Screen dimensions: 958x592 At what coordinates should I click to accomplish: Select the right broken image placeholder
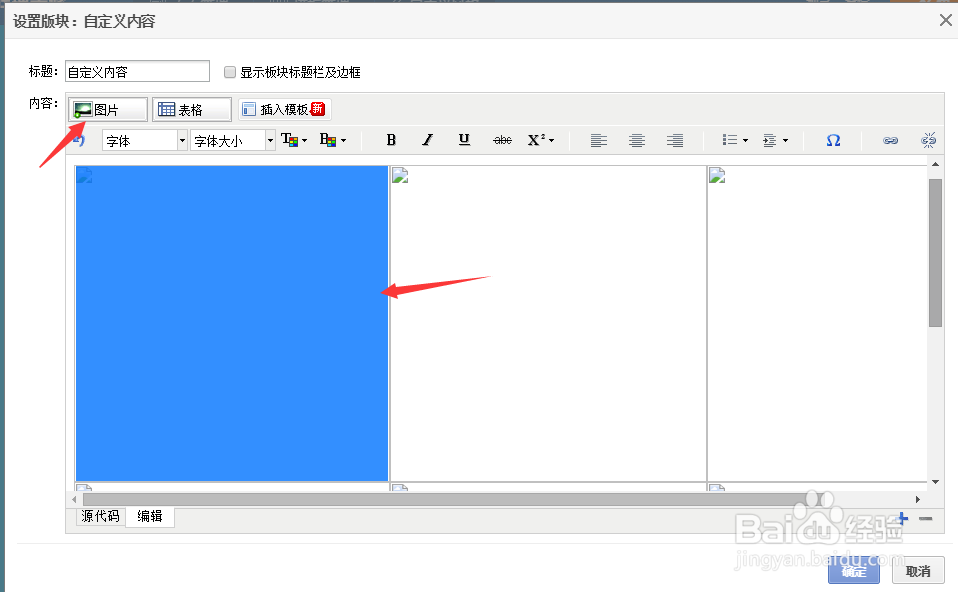[x=717, y=175]
